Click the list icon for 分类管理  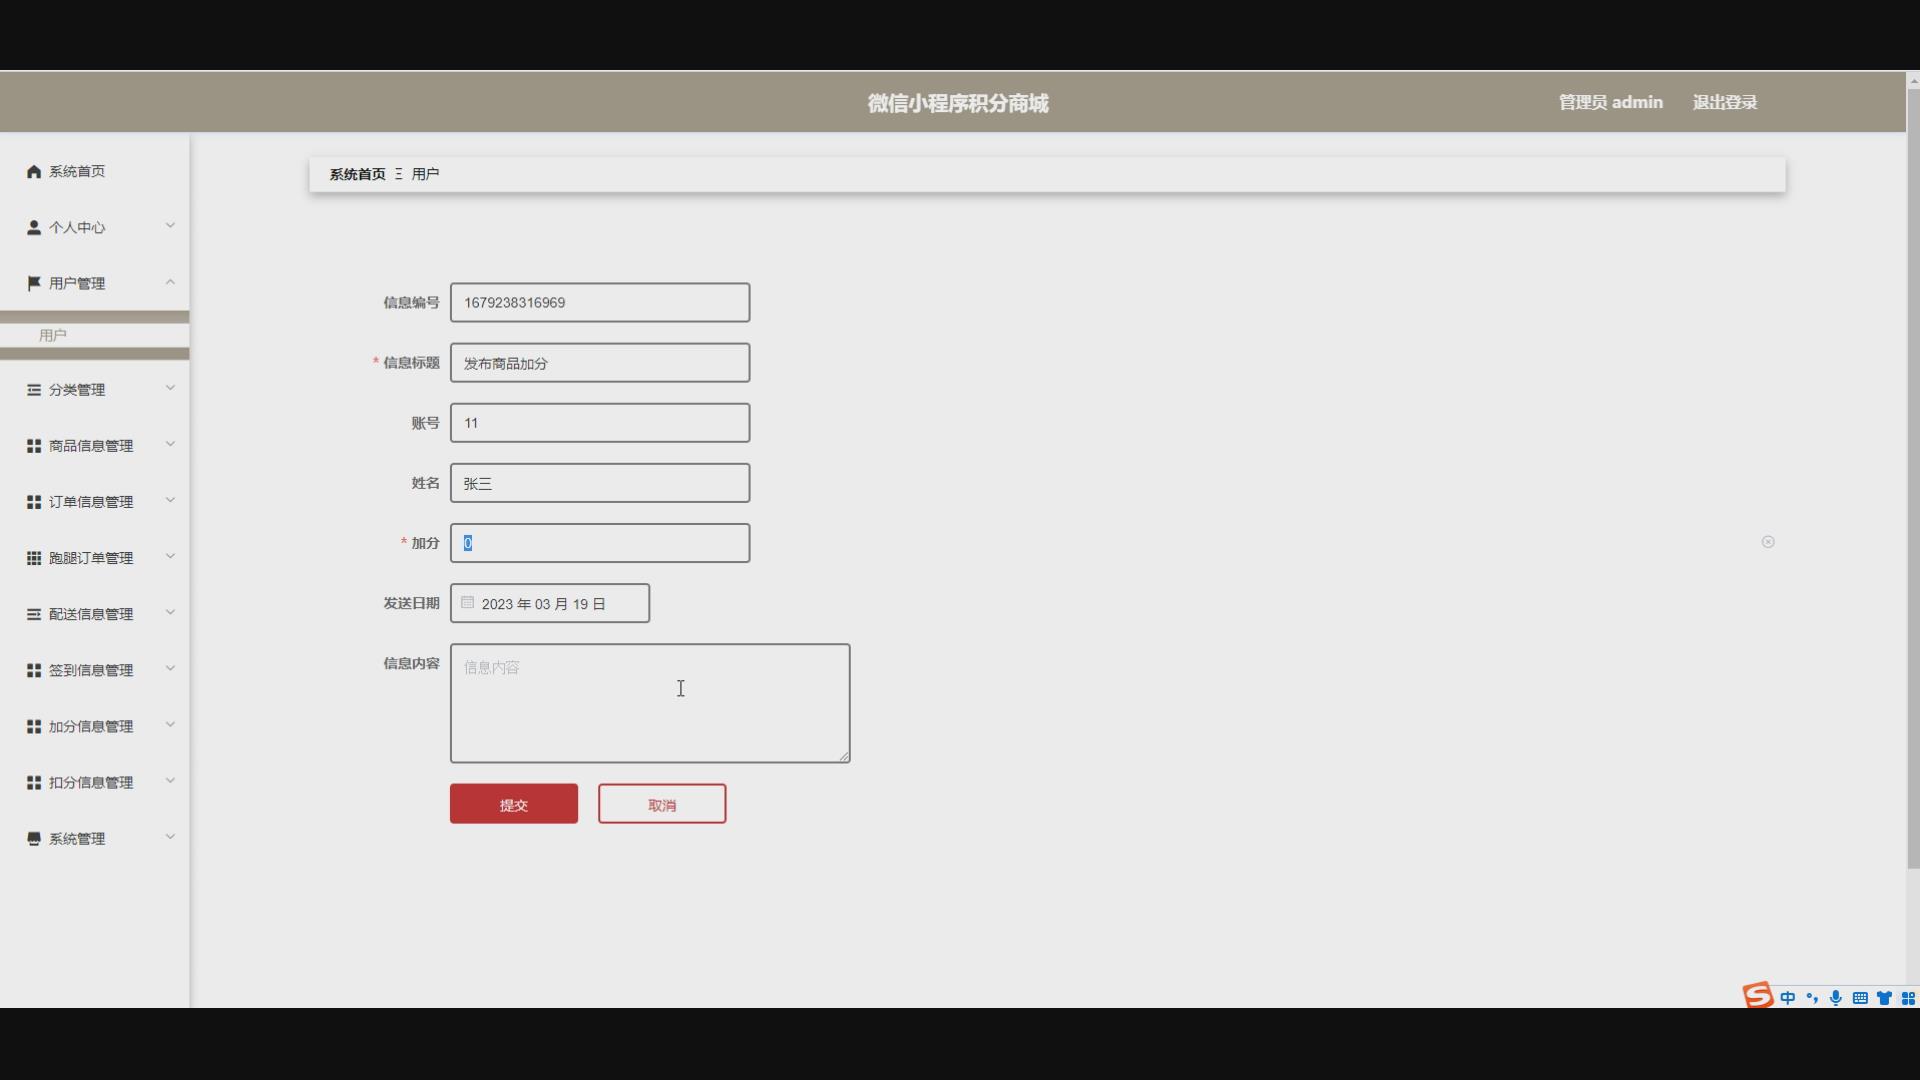tap(34, 390)
